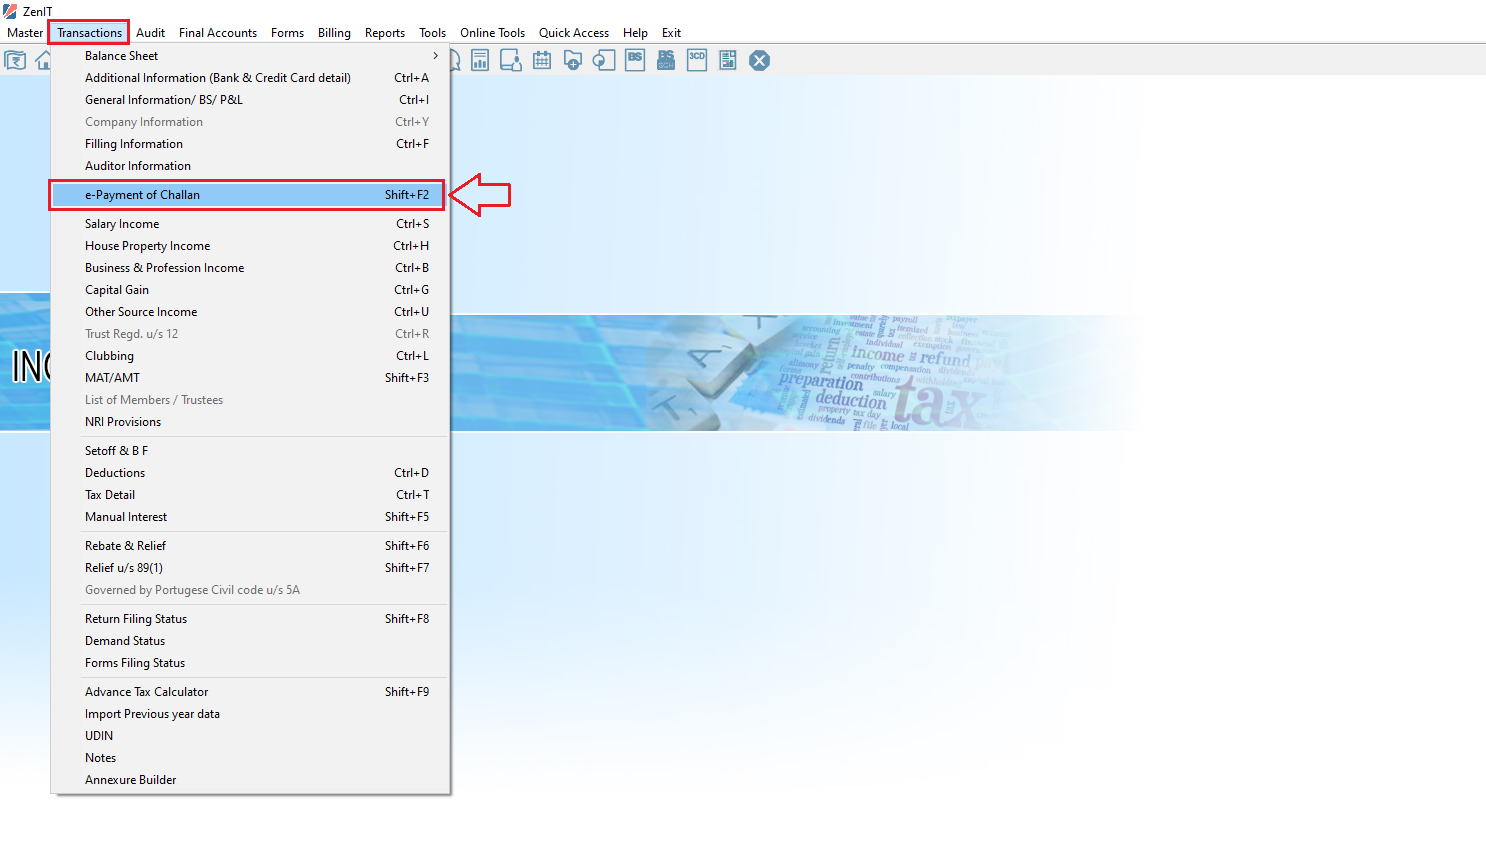Select Trust Regd. u/s 12 entry
1486x846 pixels.
(x=250, y=334)
